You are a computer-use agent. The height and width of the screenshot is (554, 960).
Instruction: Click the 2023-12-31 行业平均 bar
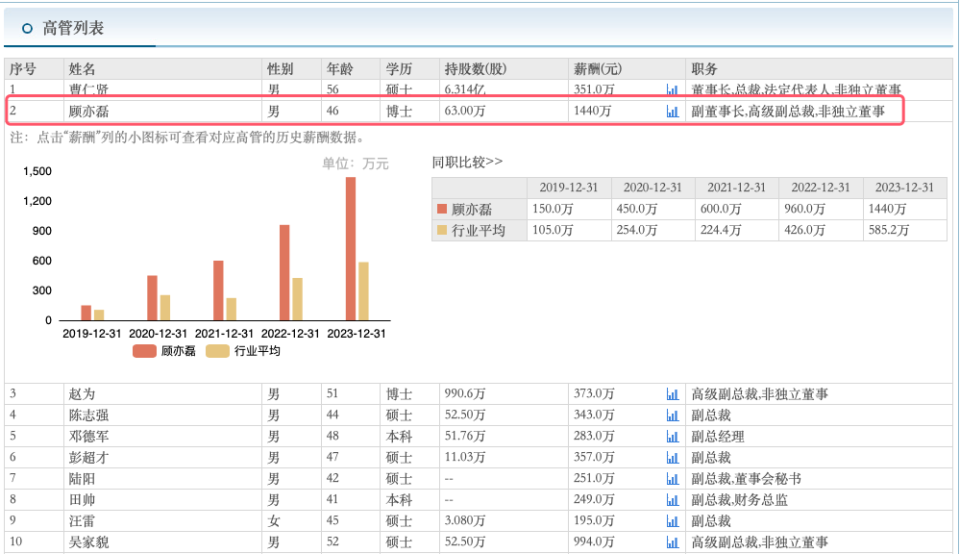(363, 291)
